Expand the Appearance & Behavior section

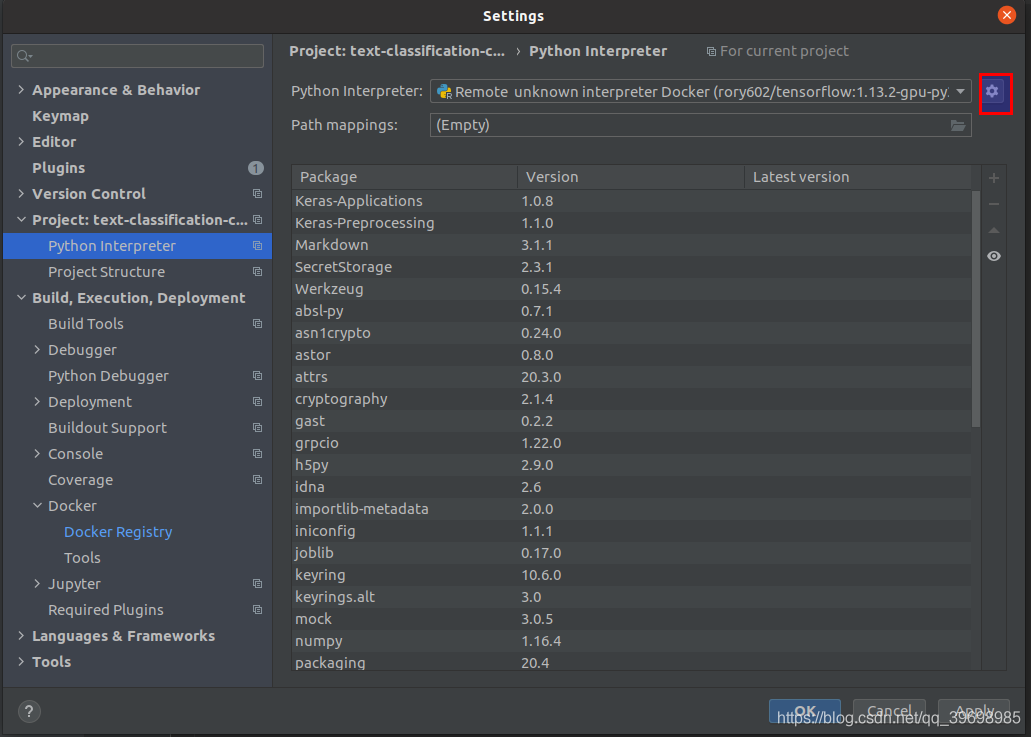coord(22,90)
